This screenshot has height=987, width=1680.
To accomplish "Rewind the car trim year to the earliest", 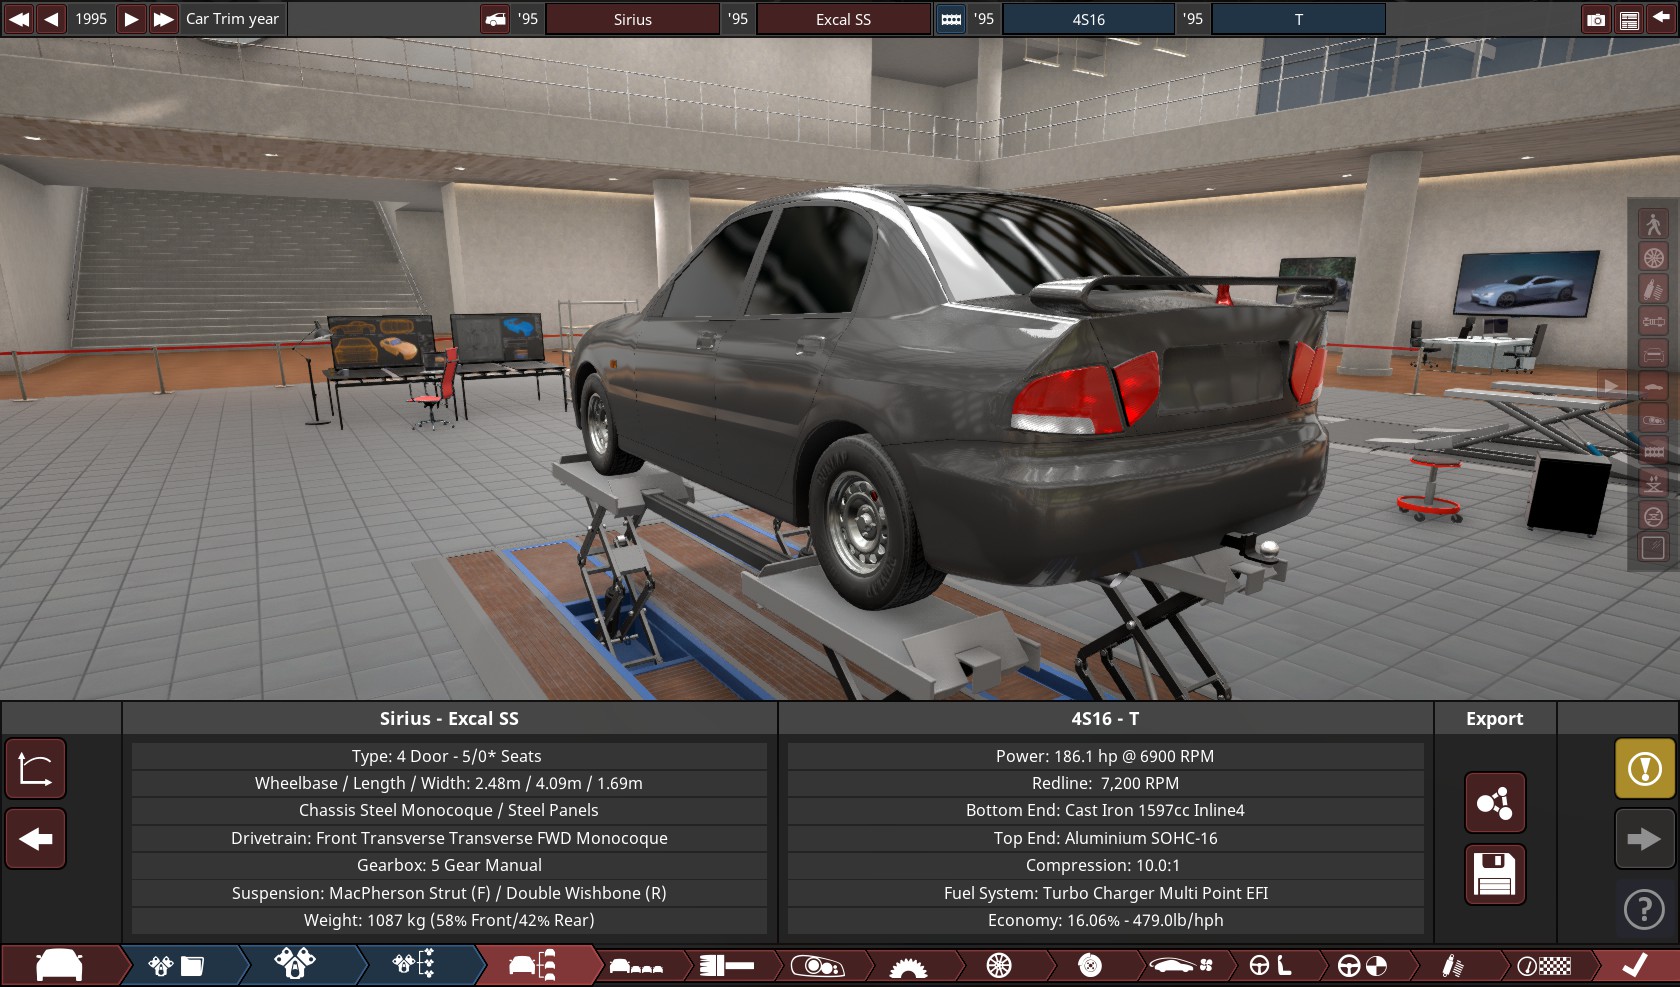I will (19, 19).
